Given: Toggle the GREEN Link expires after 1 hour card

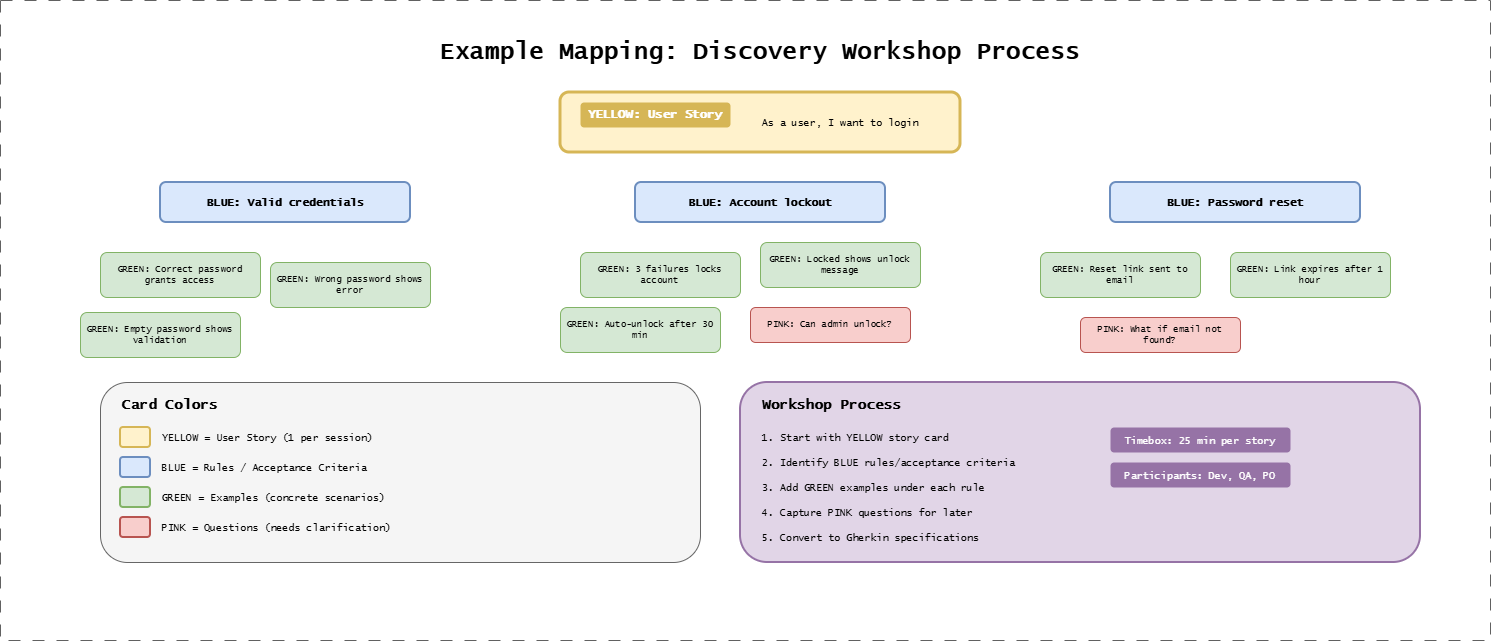Looking at the screenshot, I should 1310,275.
